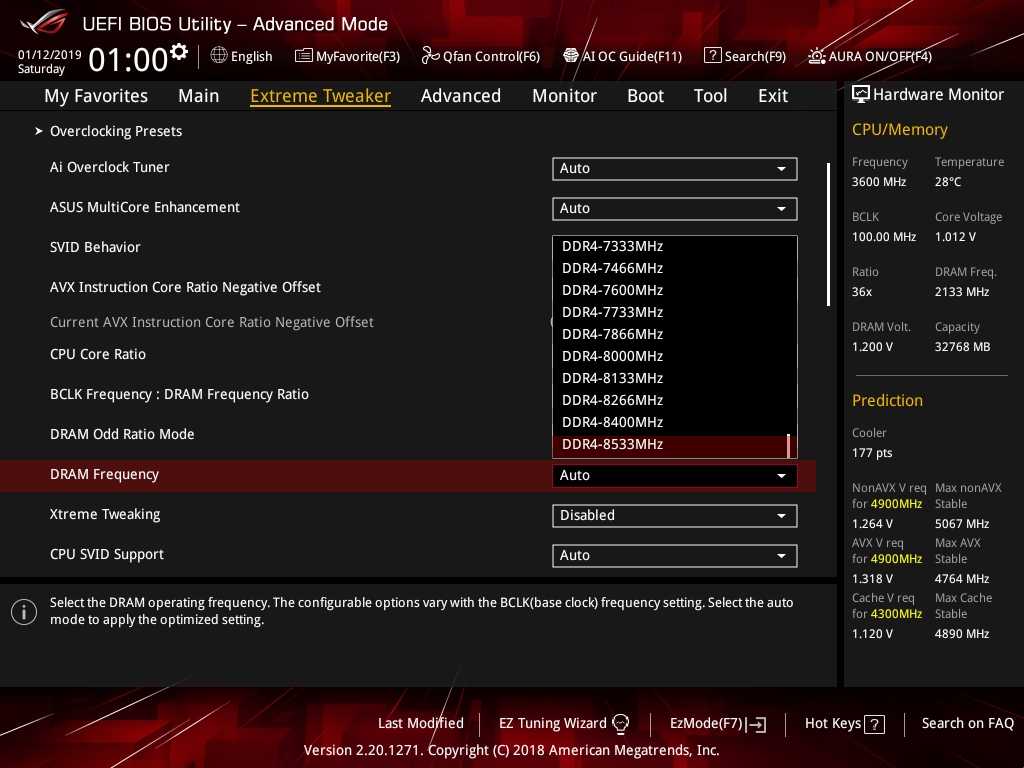Expand Overclocking Presets submenu
The height and width of the screenshot is (768, 1024).
coord(115,131)
